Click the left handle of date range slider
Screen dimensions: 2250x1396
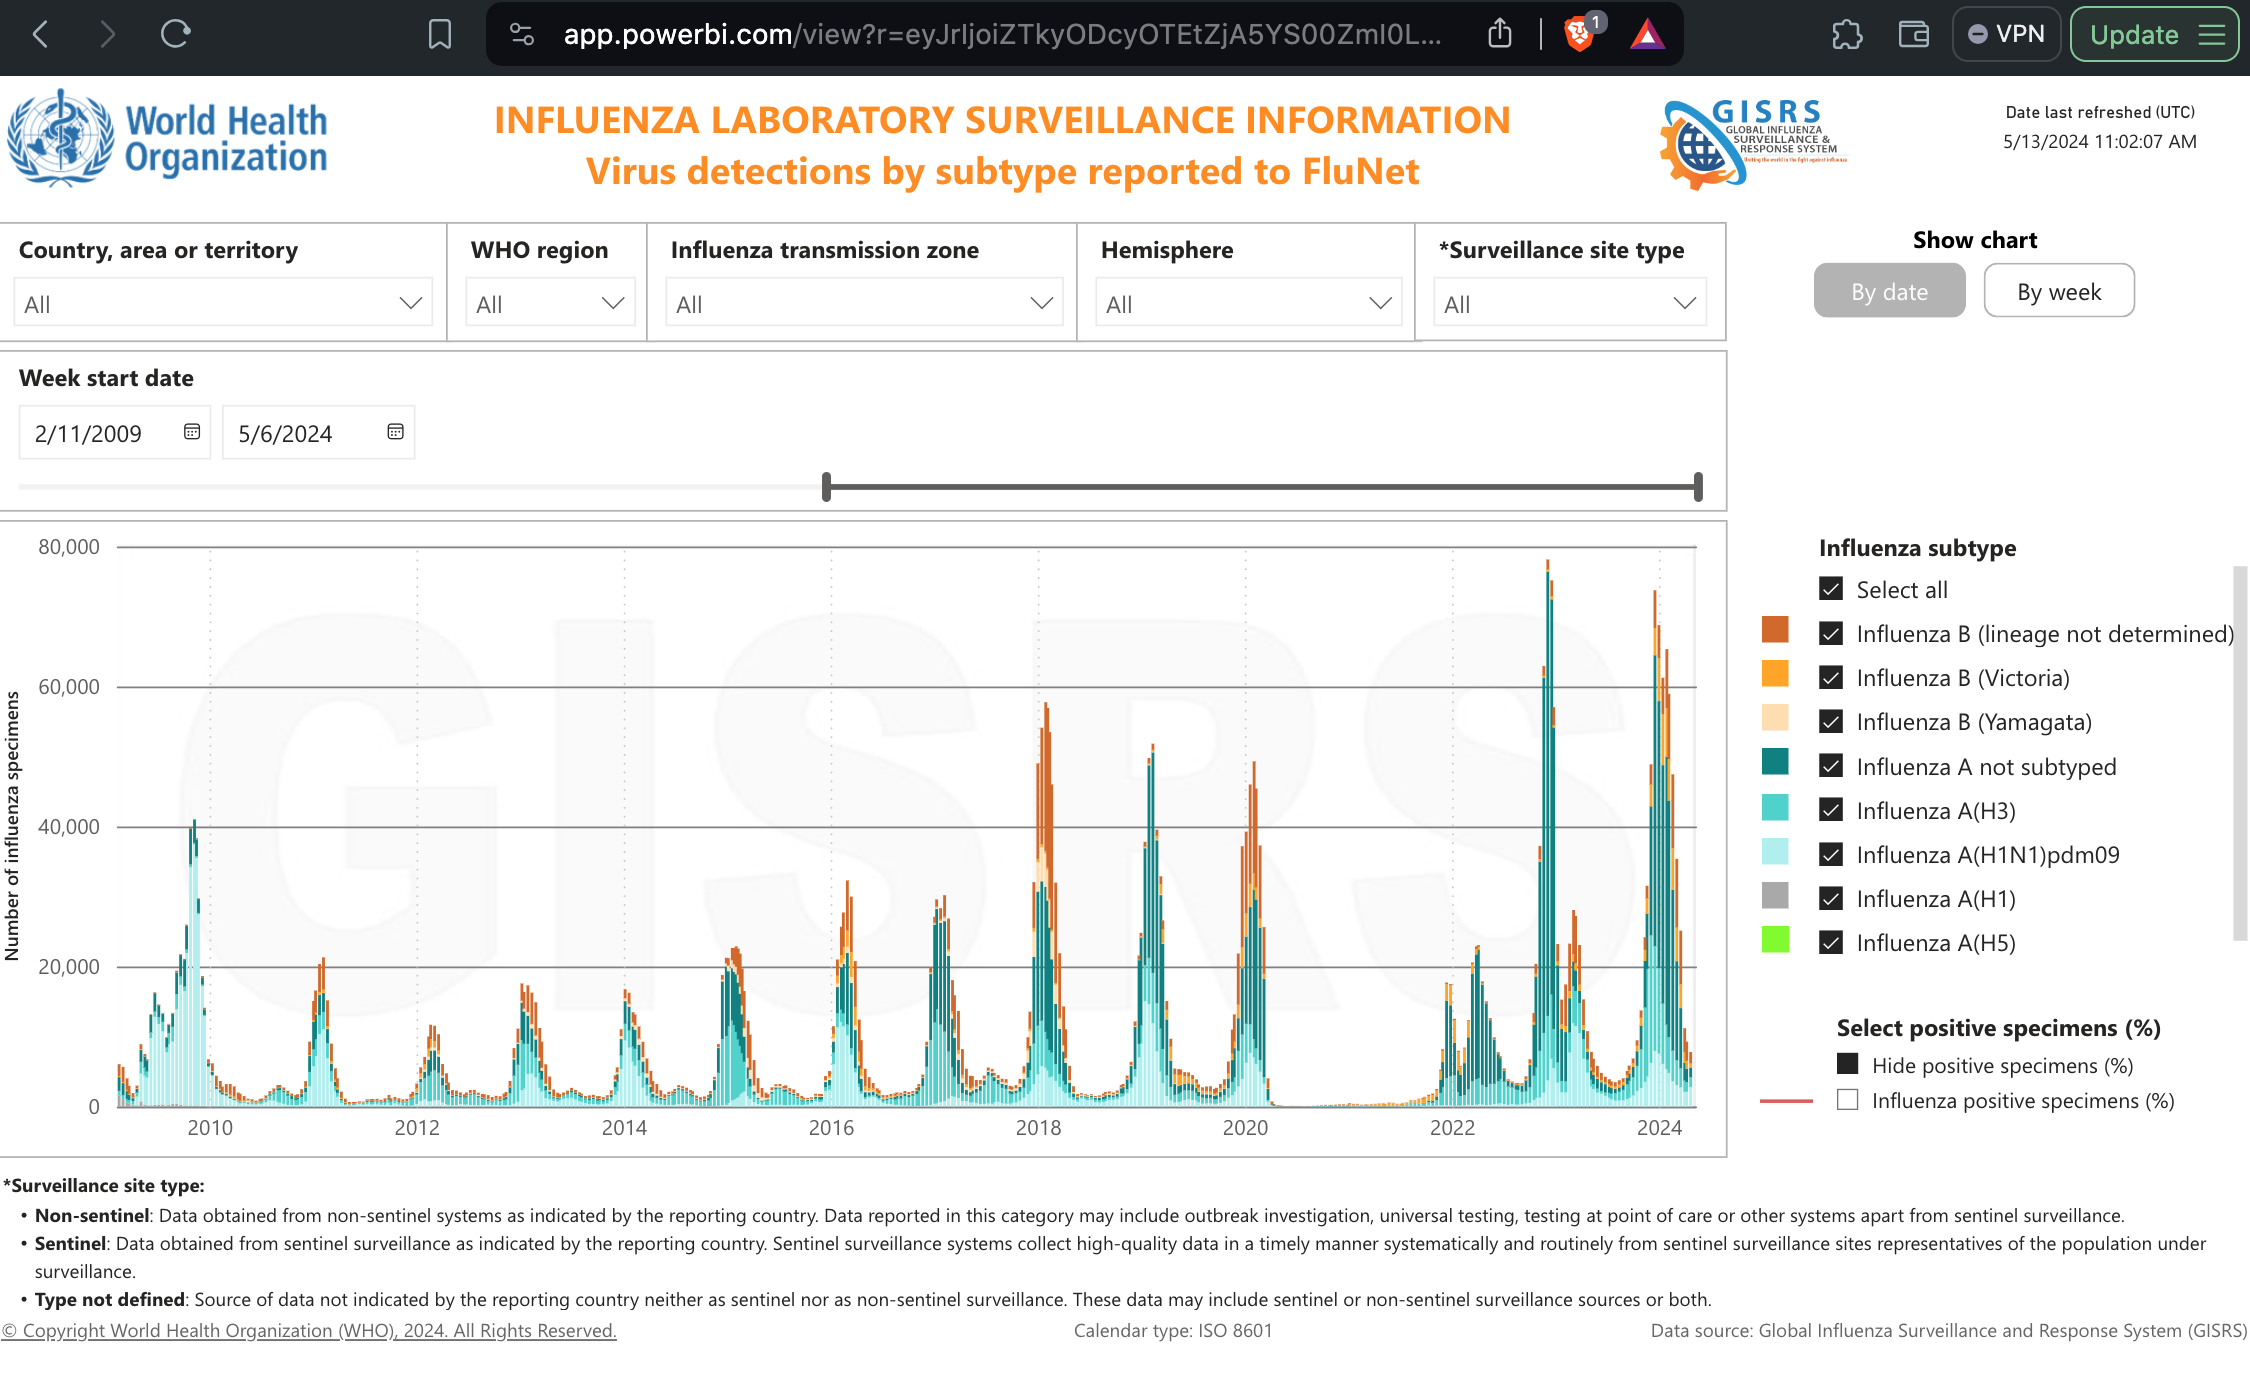click(826, 487)
